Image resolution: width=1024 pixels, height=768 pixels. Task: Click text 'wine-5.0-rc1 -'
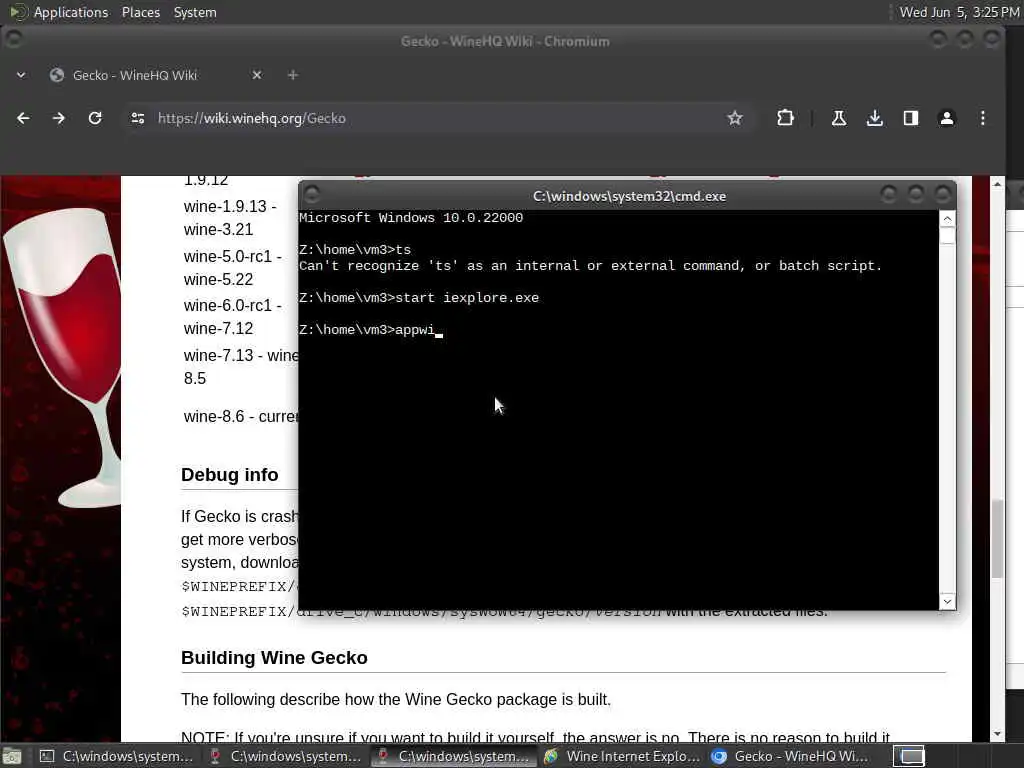click(232, 256)
